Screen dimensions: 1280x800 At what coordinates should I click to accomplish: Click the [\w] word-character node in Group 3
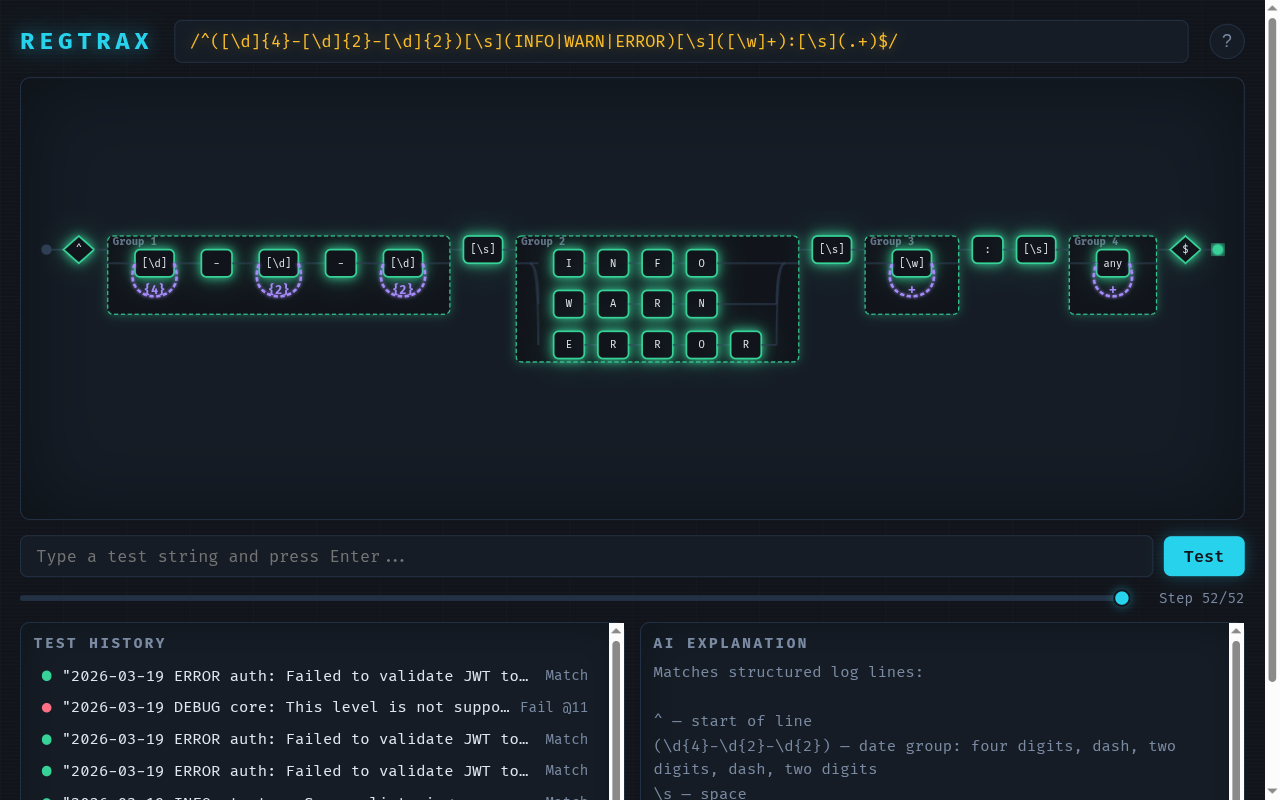click(911, 263)
